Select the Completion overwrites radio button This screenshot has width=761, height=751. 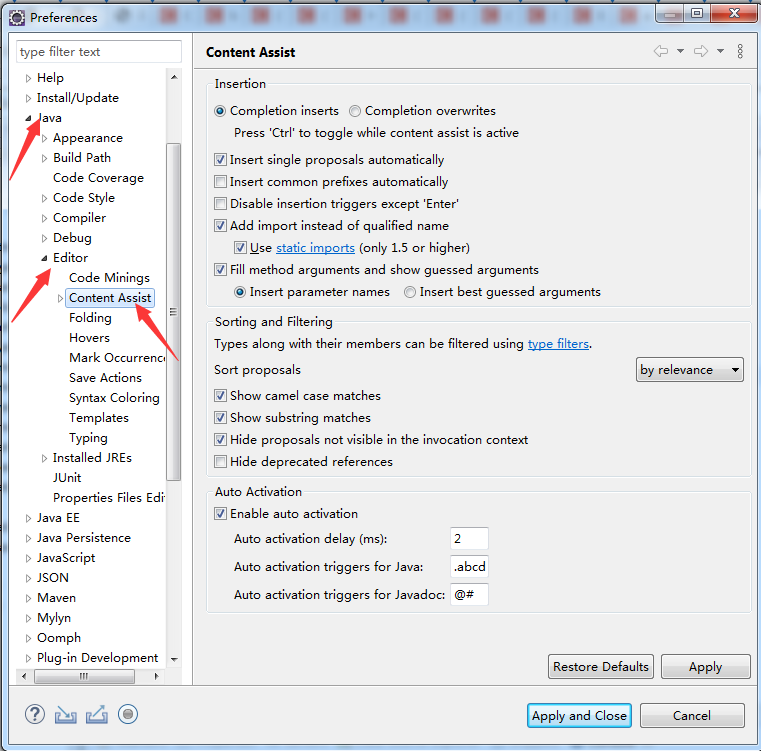(x=355, y=111)
